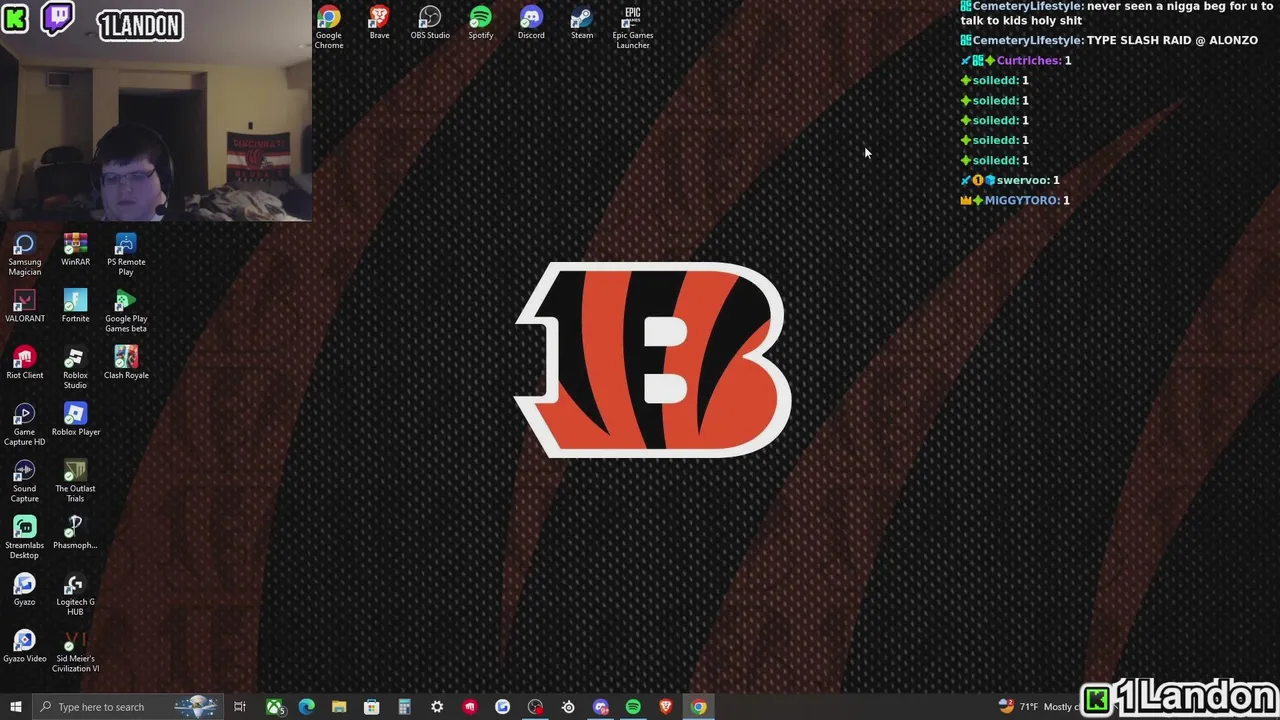Select the Samsung Magician desktop icon

pyautogui.click(x=25, y=255)
